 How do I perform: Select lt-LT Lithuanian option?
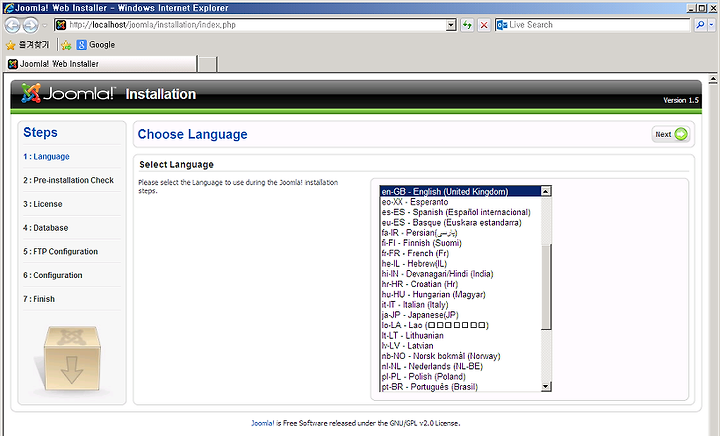[461, 335]
